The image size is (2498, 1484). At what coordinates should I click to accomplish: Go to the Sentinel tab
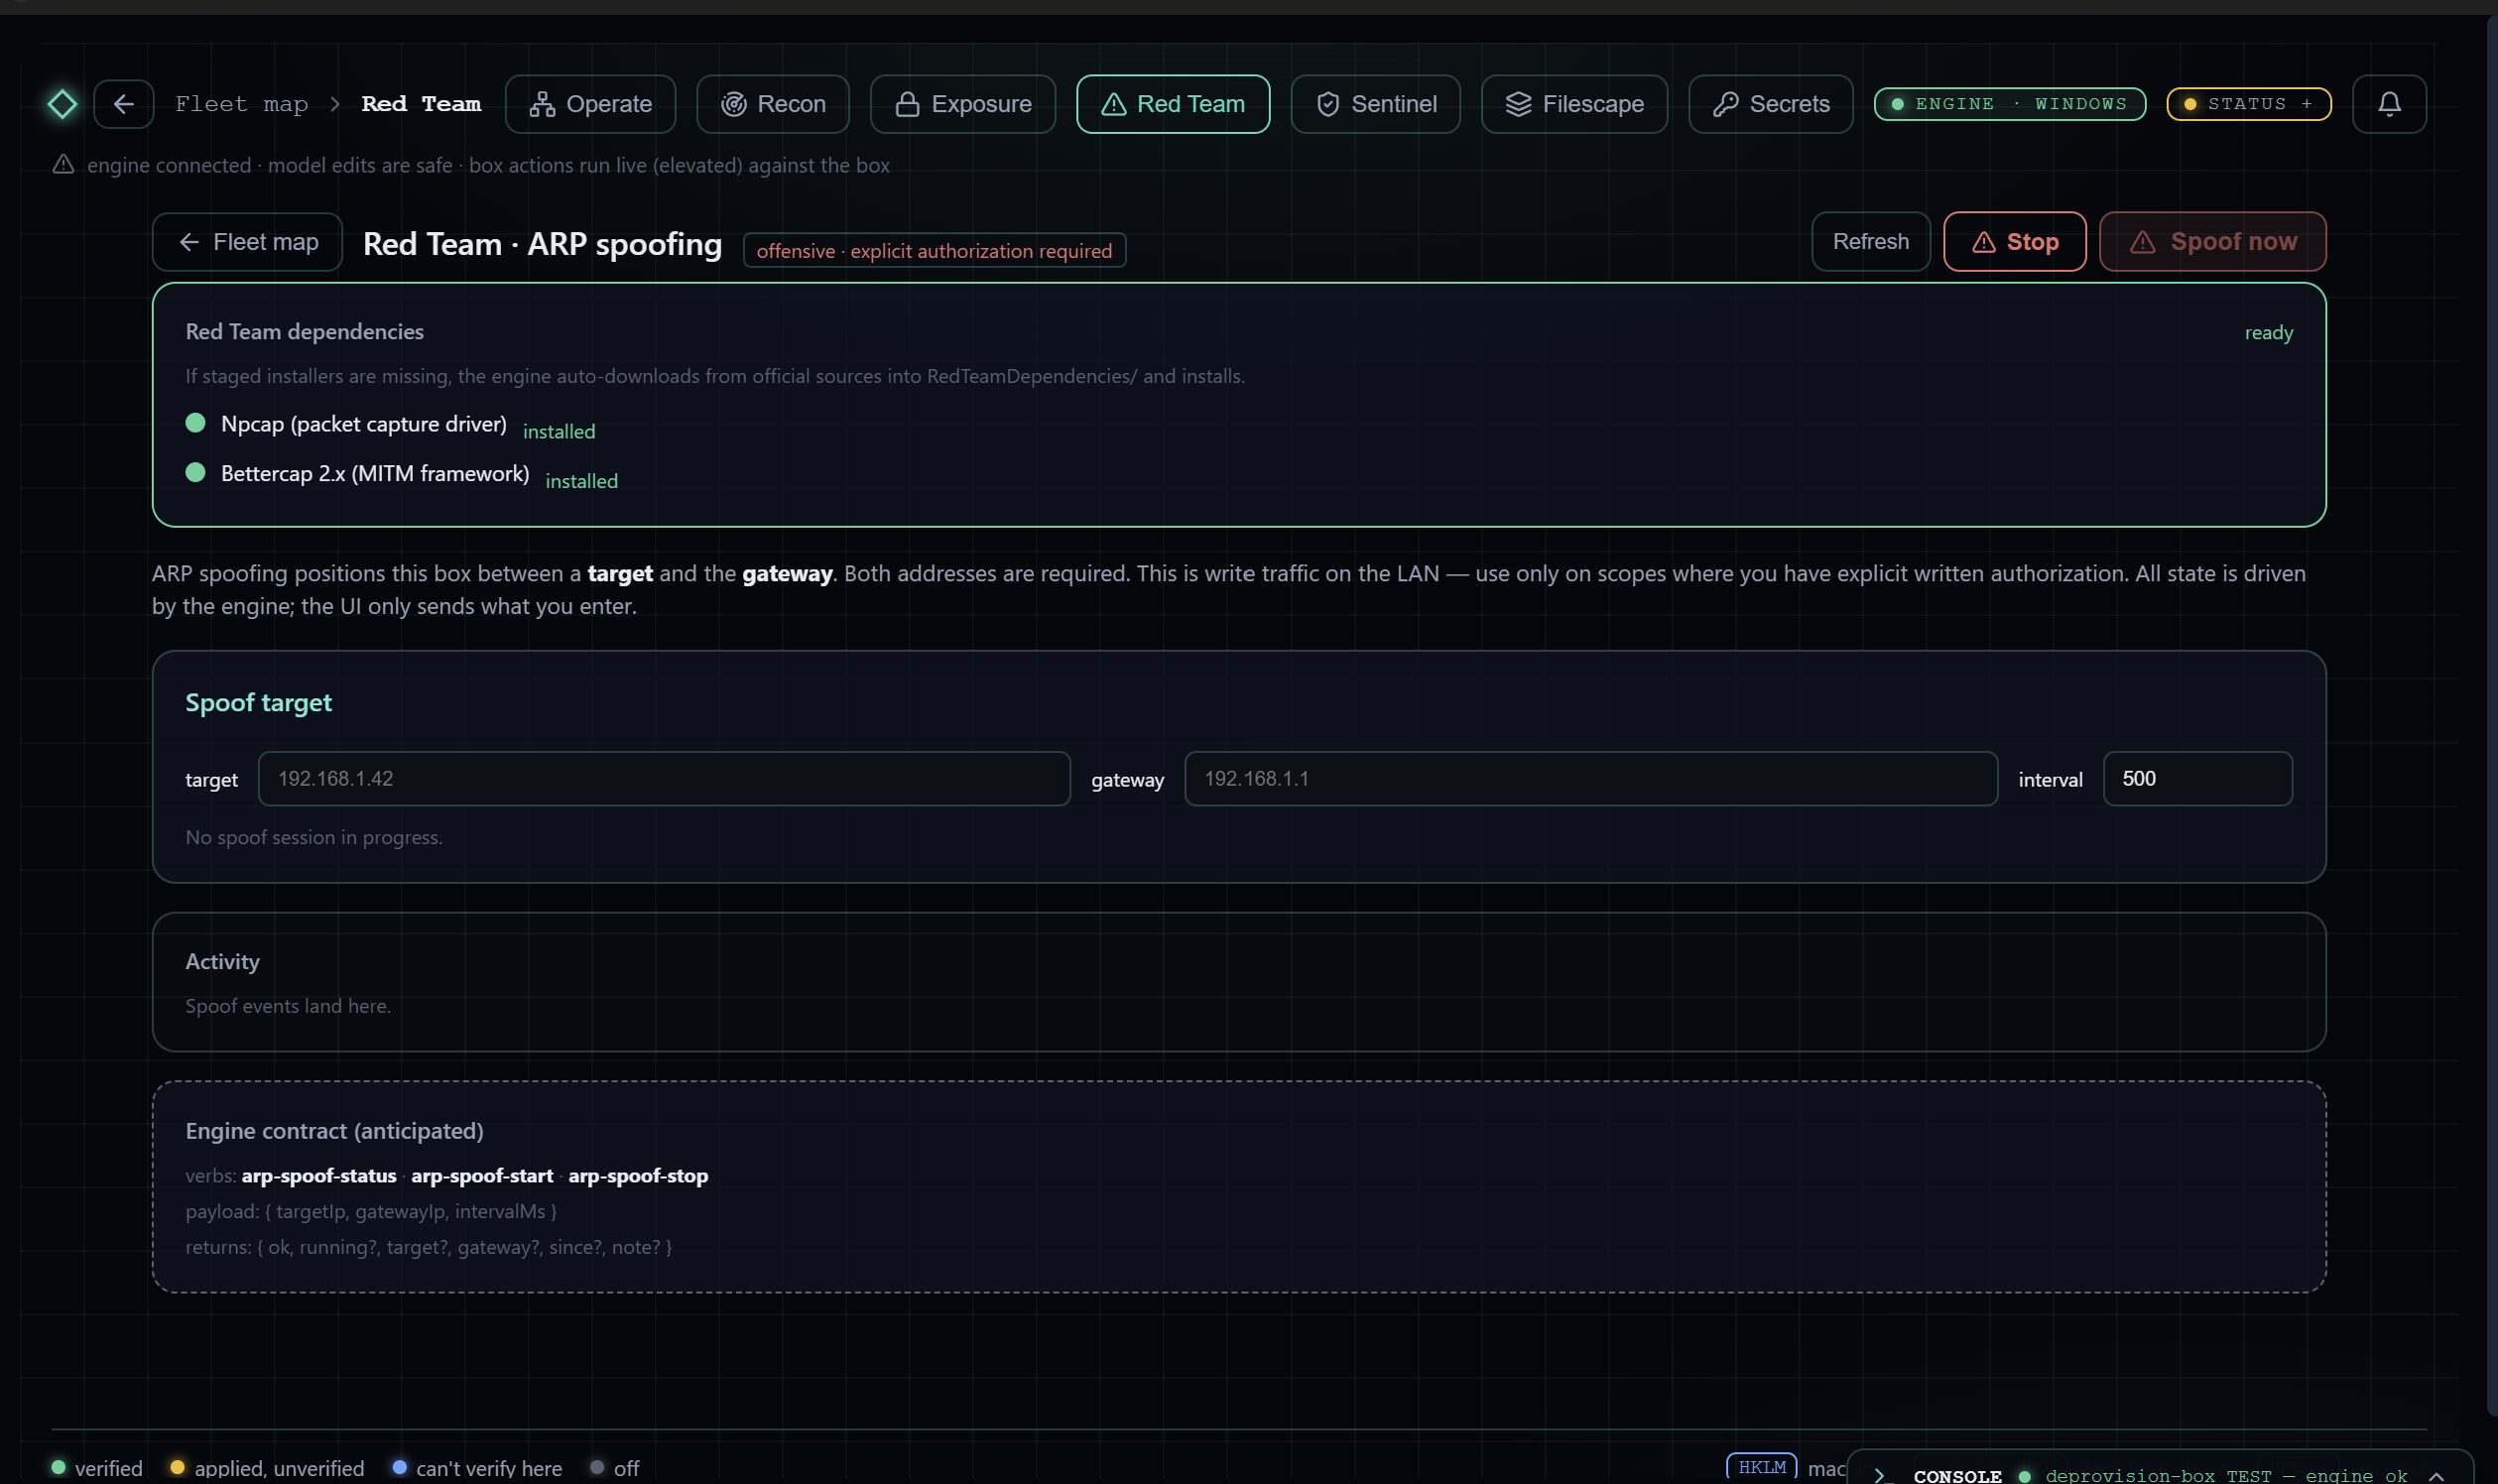point(1375,104)
